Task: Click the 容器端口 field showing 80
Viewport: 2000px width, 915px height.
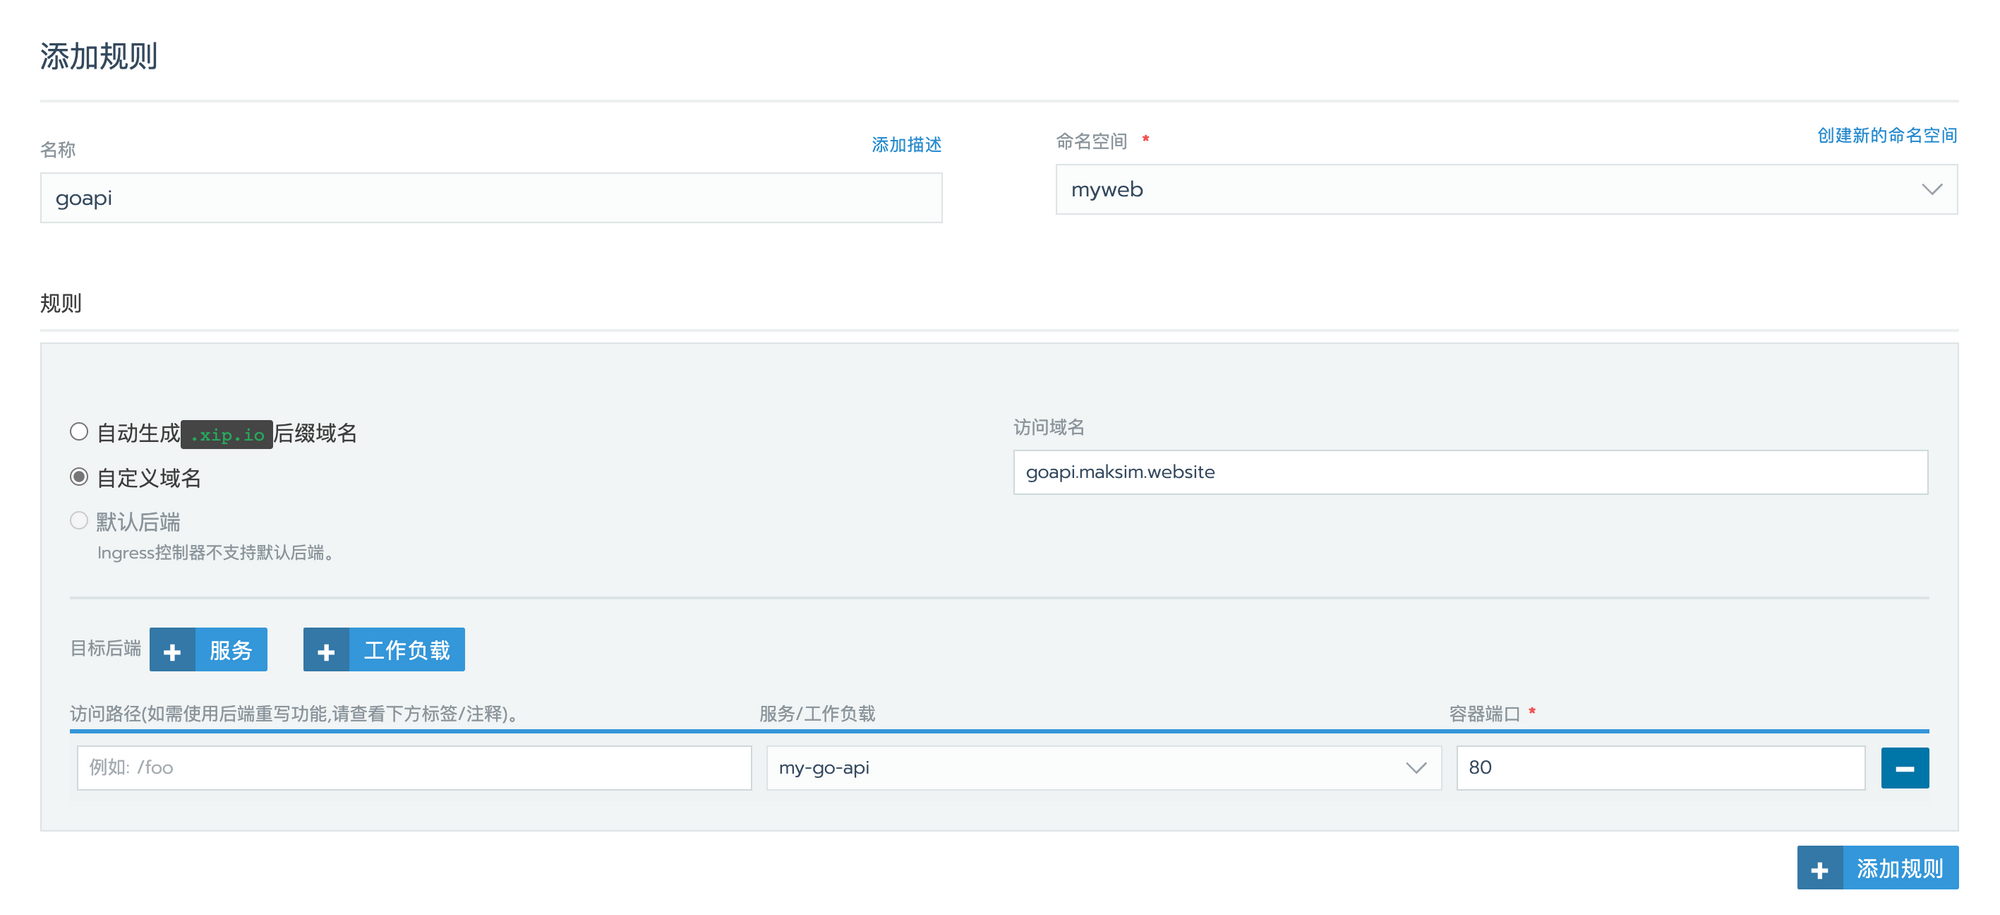Action: point(1660,768)
